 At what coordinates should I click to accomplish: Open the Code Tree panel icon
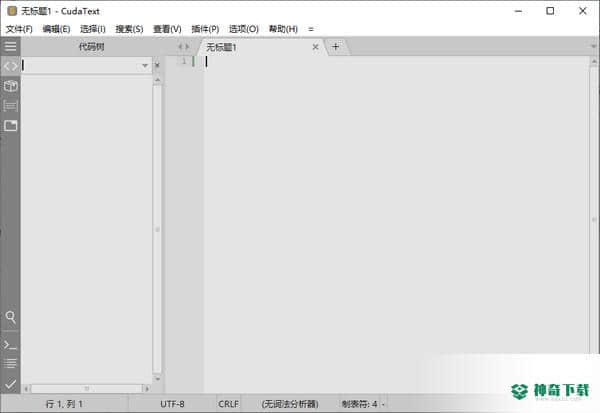click(10, 66)
